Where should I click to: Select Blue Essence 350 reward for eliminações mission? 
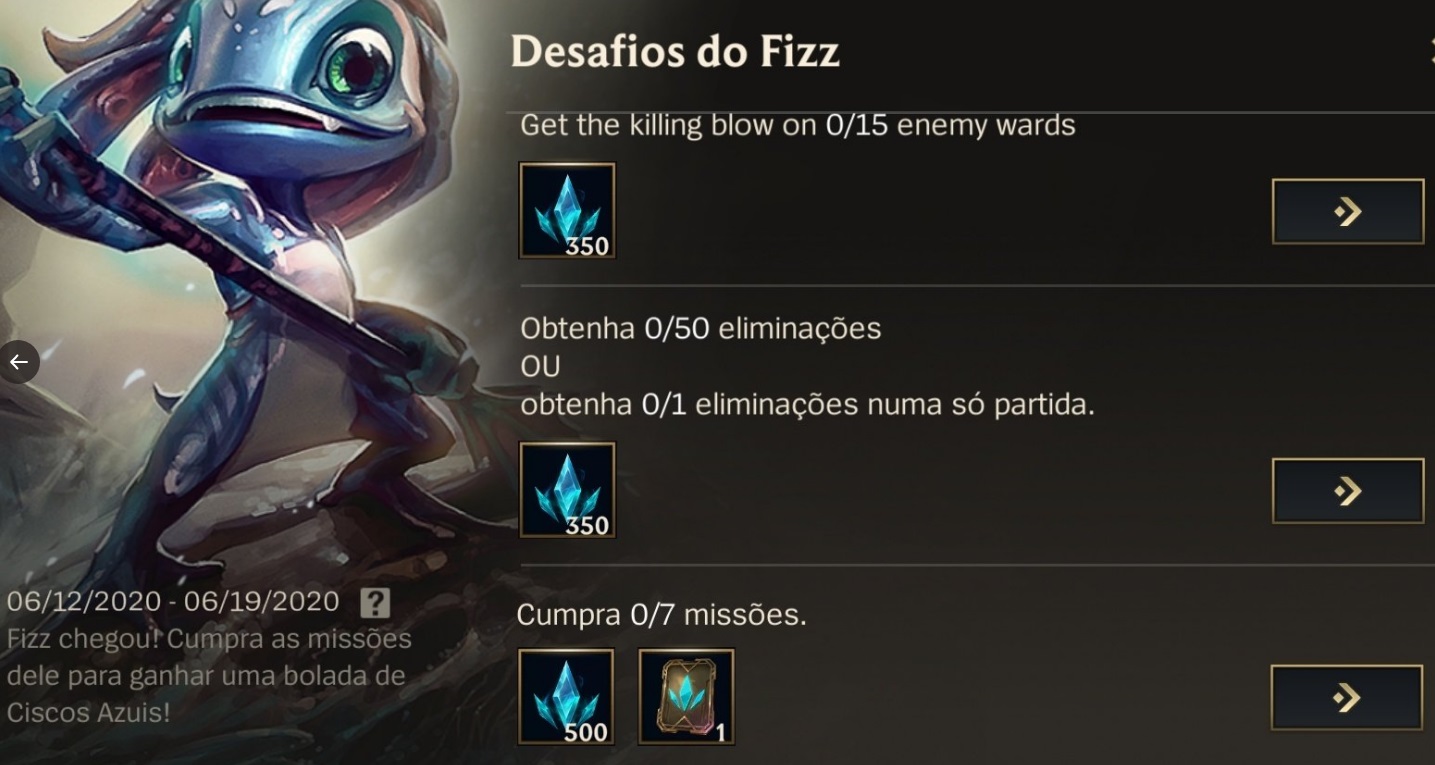567,490
